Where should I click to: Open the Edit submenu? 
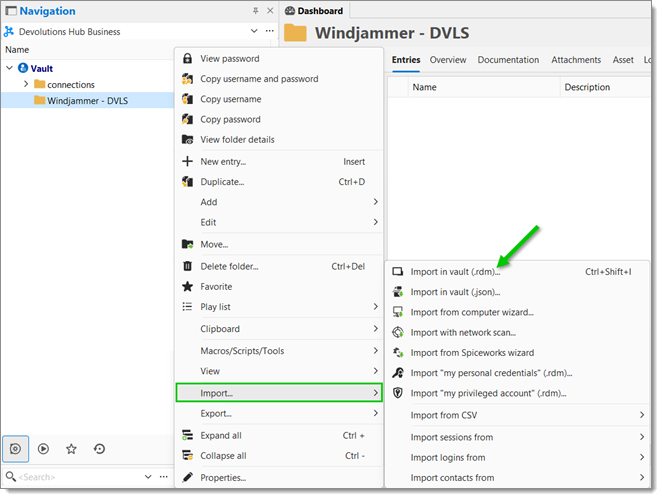pyautogui.click(x=279, y=222)
